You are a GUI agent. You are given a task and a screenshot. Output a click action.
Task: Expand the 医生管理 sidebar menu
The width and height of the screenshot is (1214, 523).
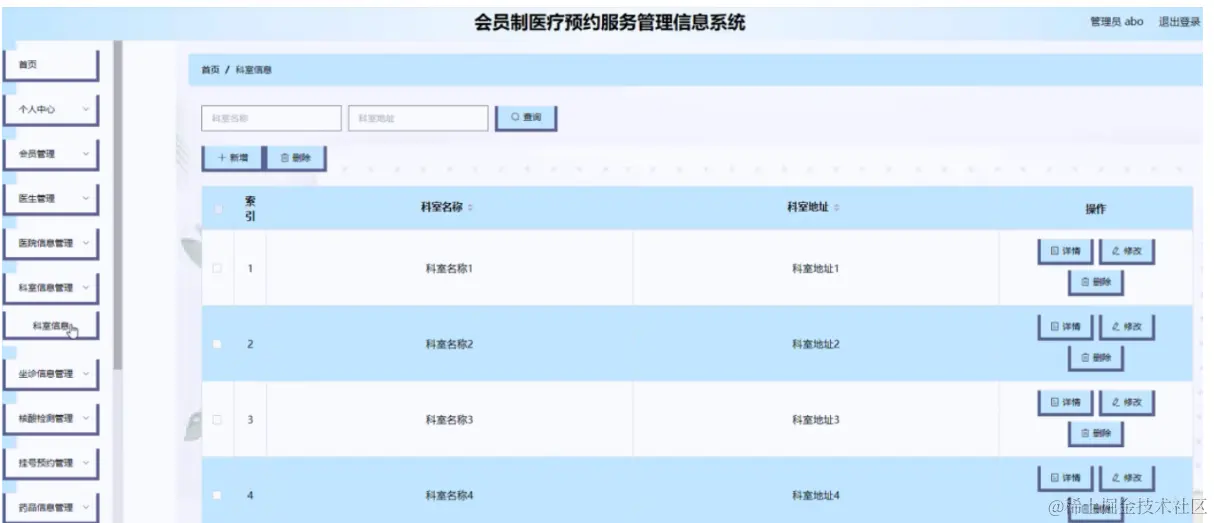51,198
